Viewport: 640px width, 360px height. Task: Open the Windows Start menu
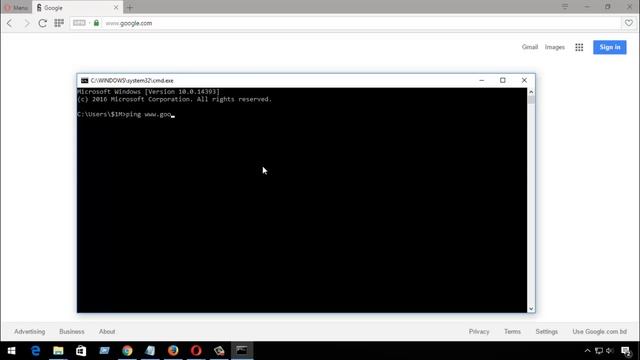point(11,351)
